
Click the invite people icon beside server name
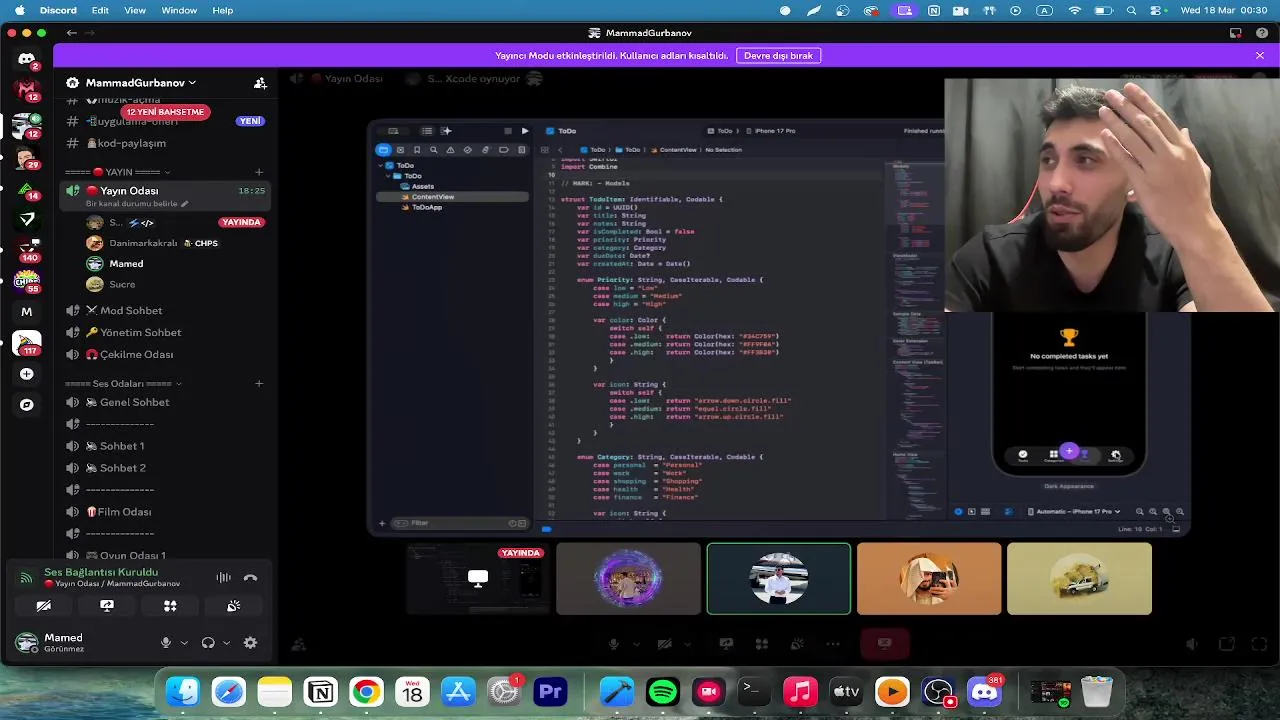point(260,83)
